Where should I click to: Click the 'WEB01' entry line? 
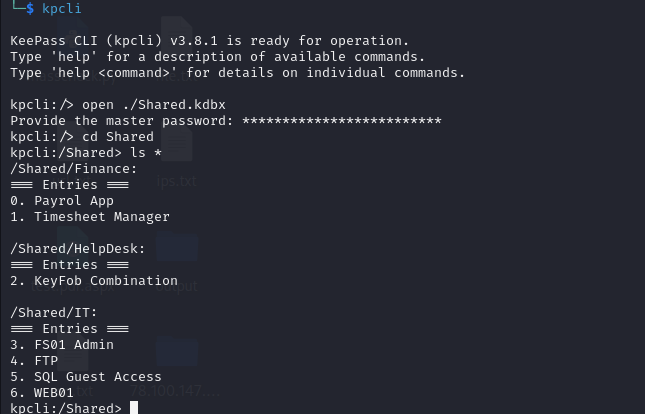(x=42, y=393)
